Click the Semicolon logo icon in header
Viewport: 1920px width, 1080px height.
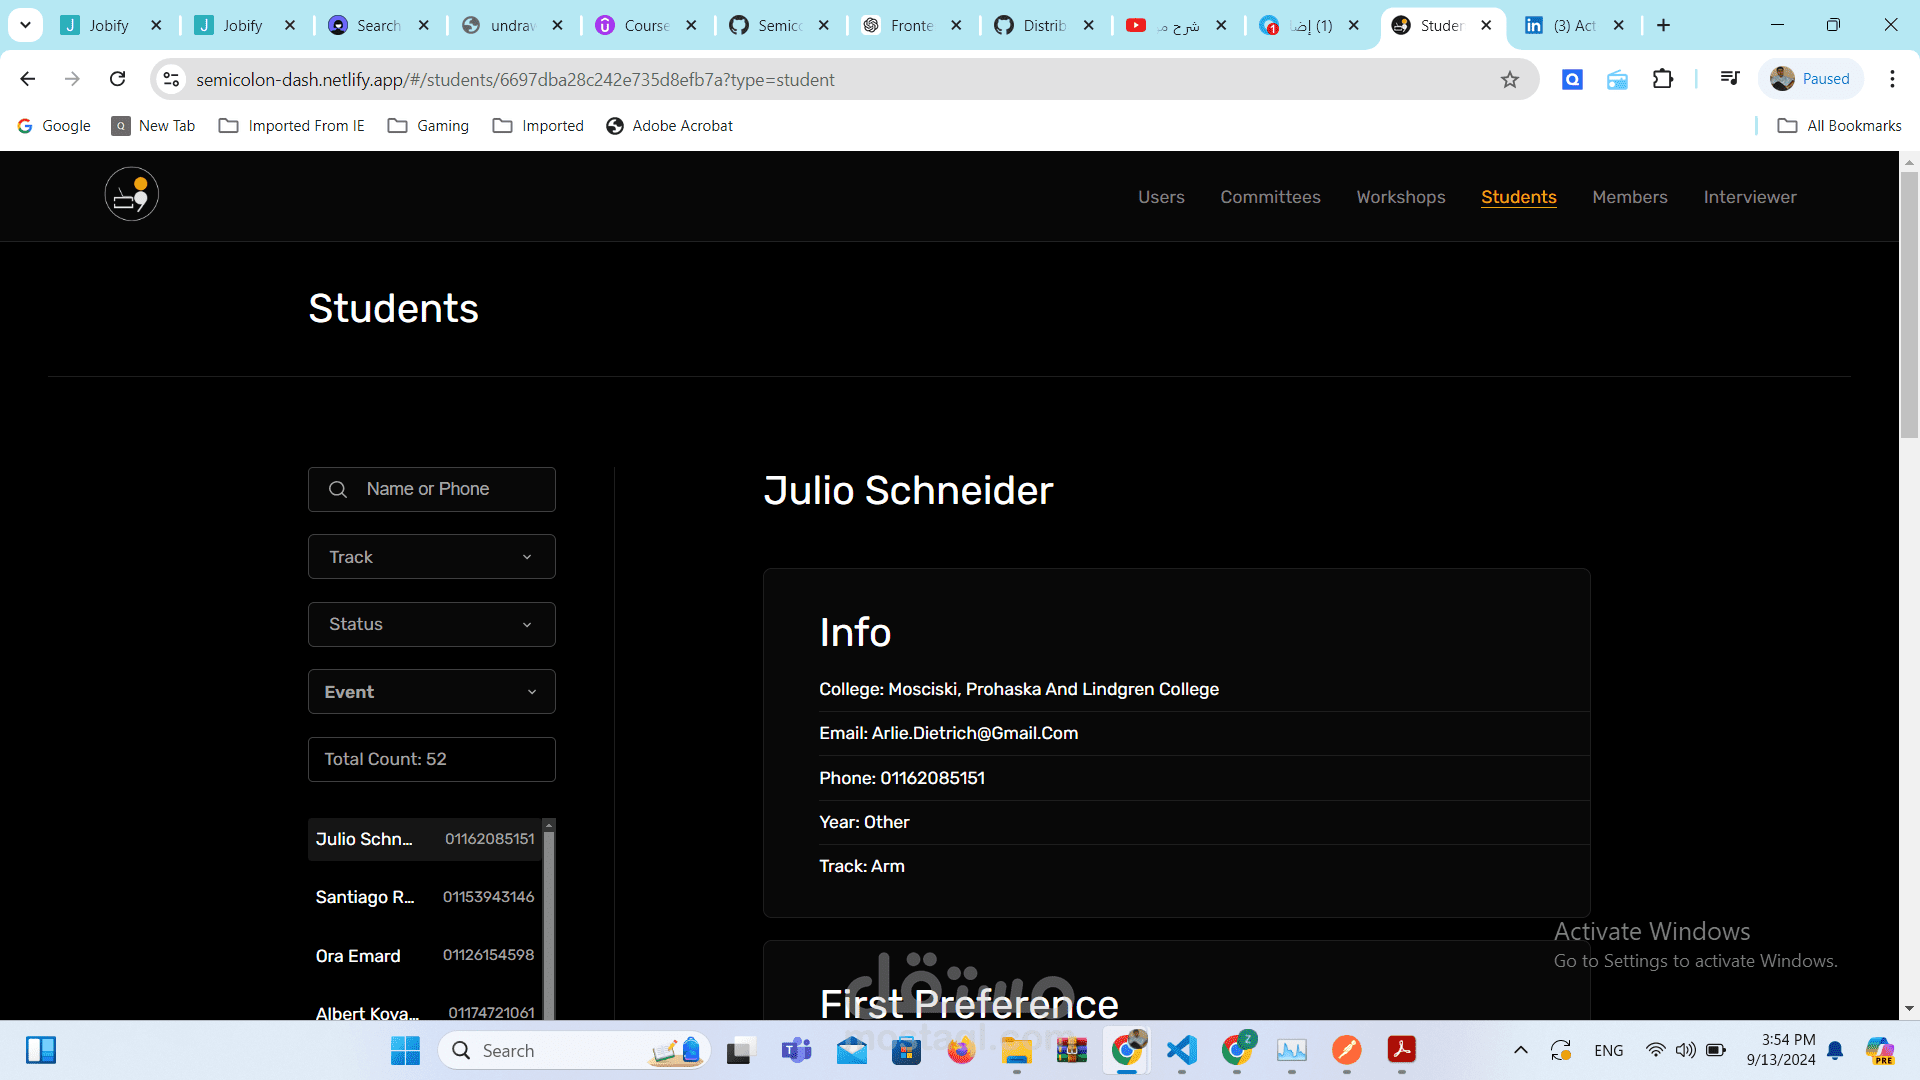132,195
